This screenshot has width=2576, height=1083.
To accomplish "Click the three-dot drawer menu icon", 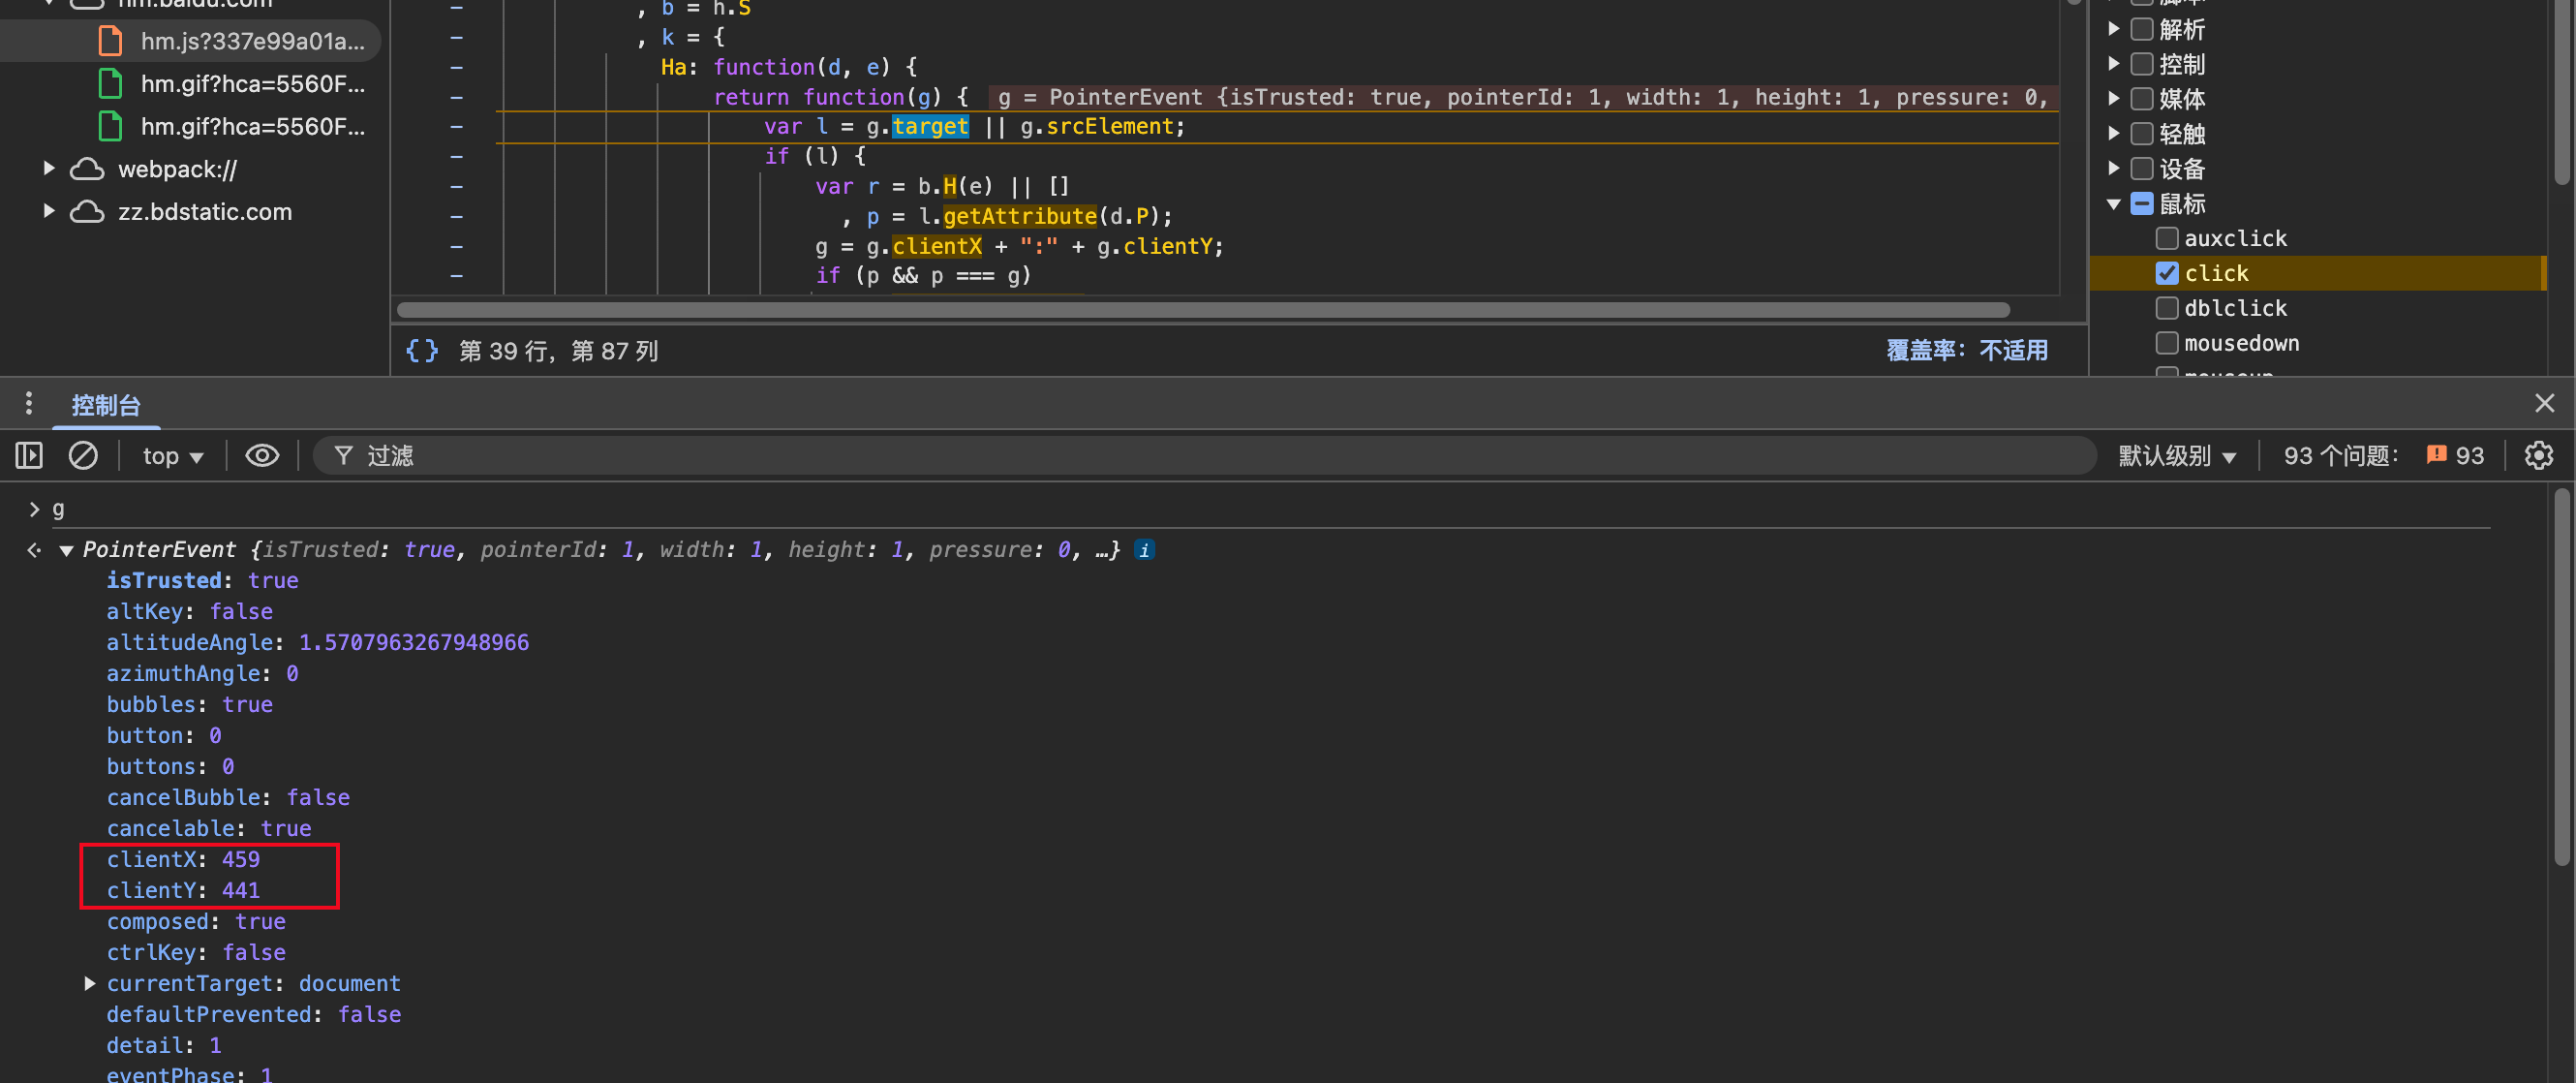I will (x=29, y=404).
